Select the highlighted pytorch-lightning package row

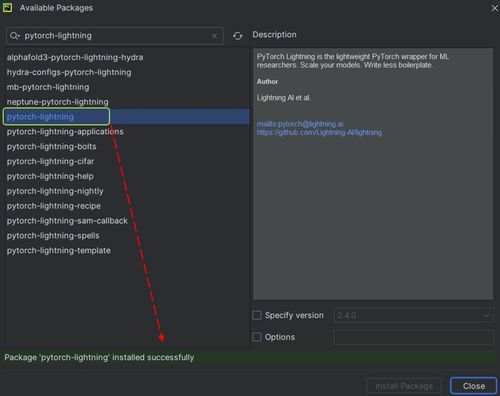(x=127, y=117)
